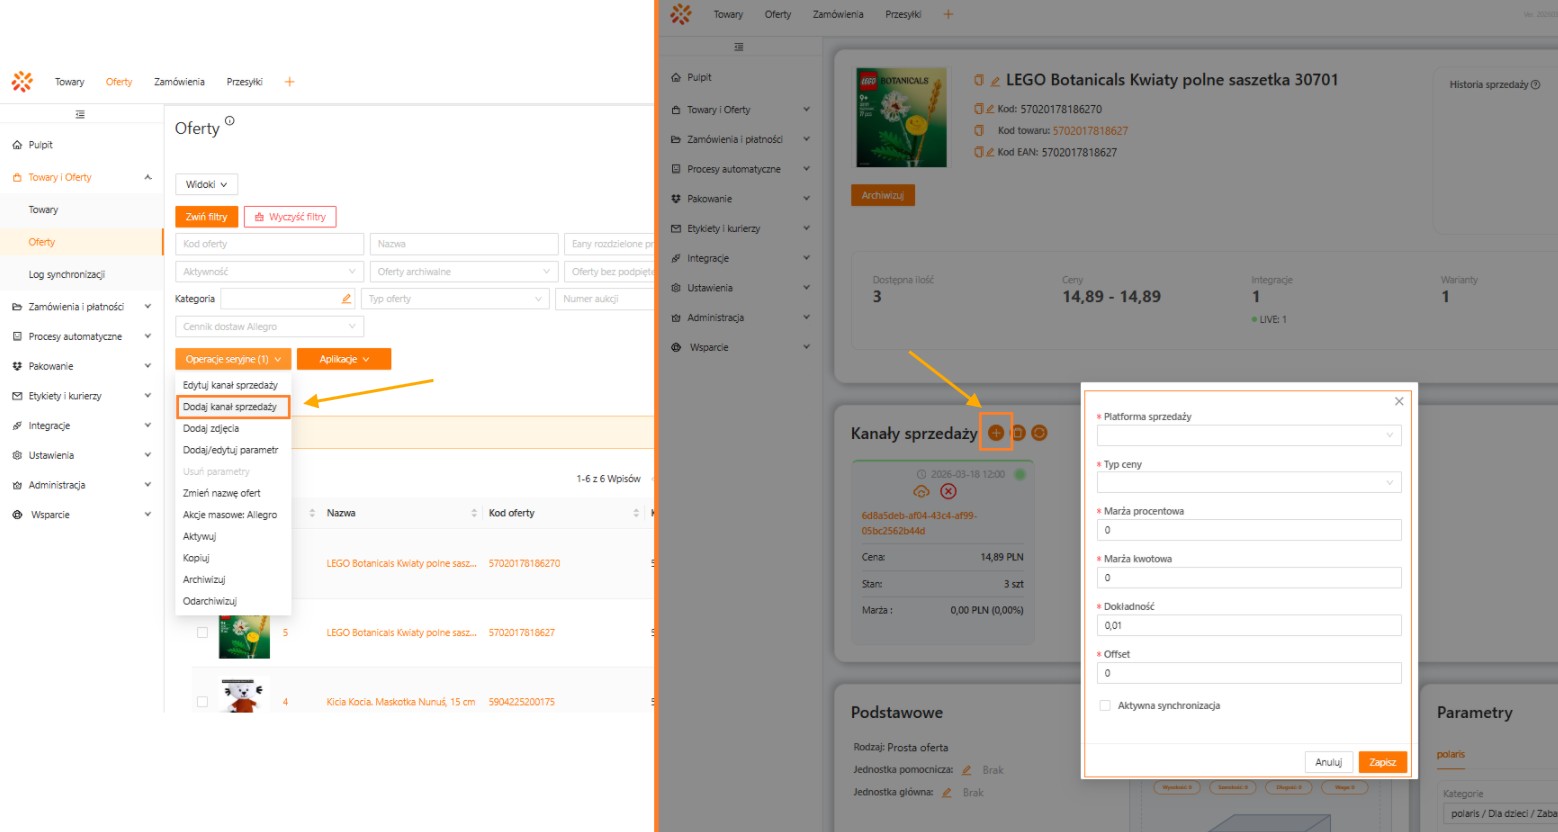1558x832 pixels.
Task: Expand the Widoki dropdown
Action: click(x=206, y=185)
